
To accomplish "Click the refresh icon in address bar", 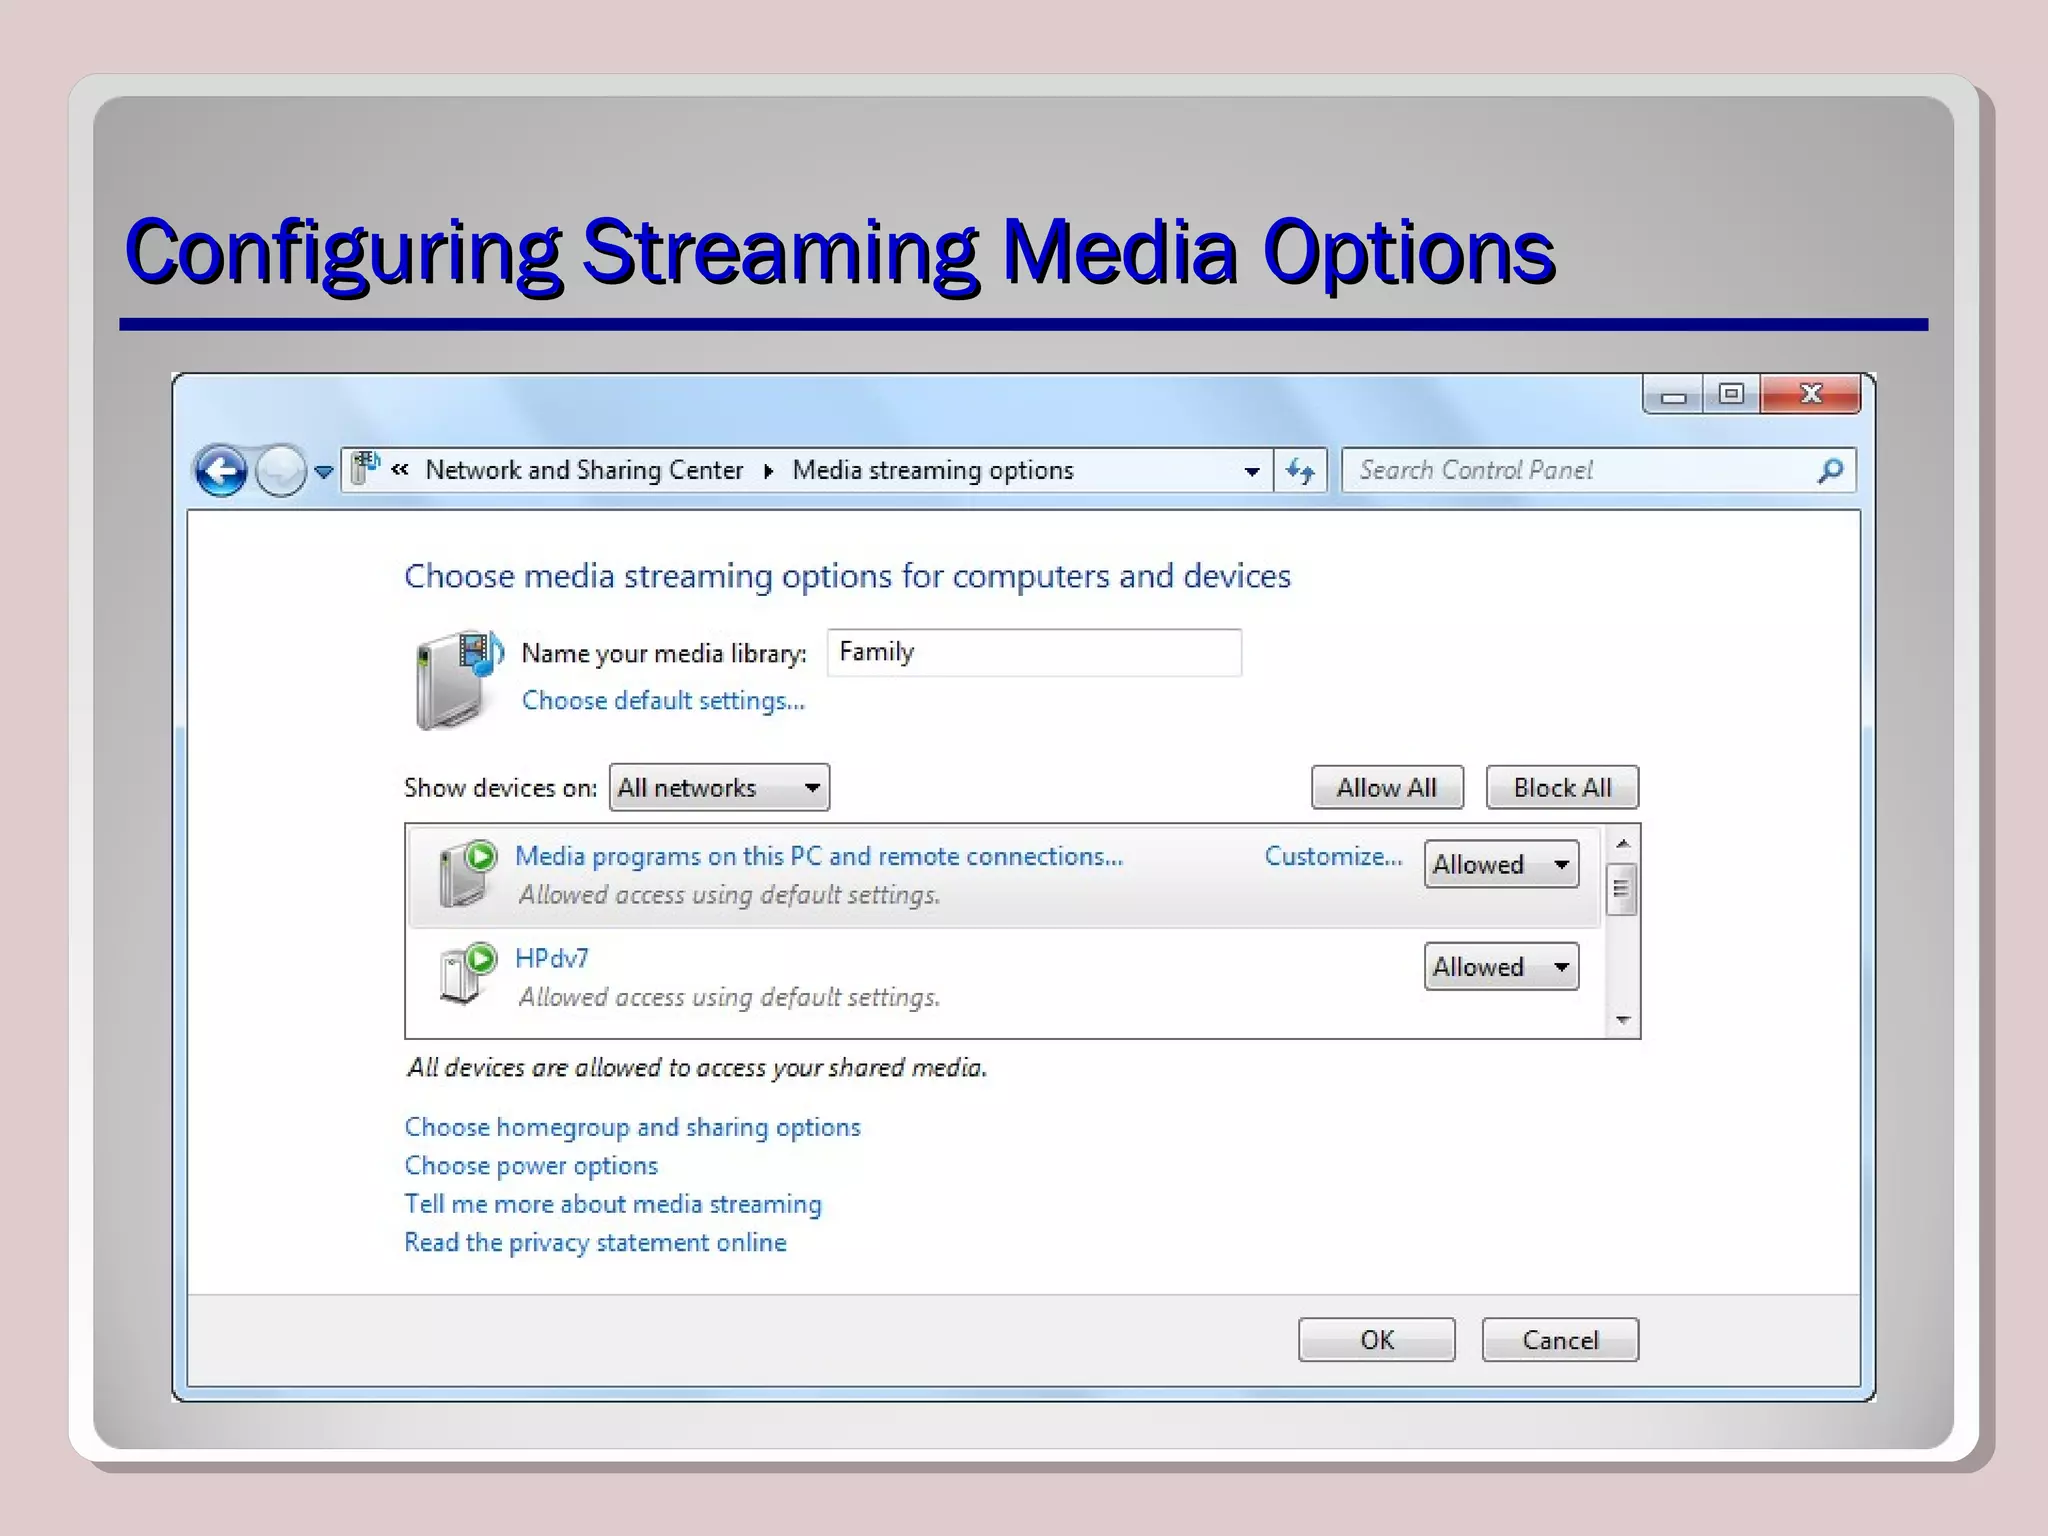I will [x=1300, y=470].
